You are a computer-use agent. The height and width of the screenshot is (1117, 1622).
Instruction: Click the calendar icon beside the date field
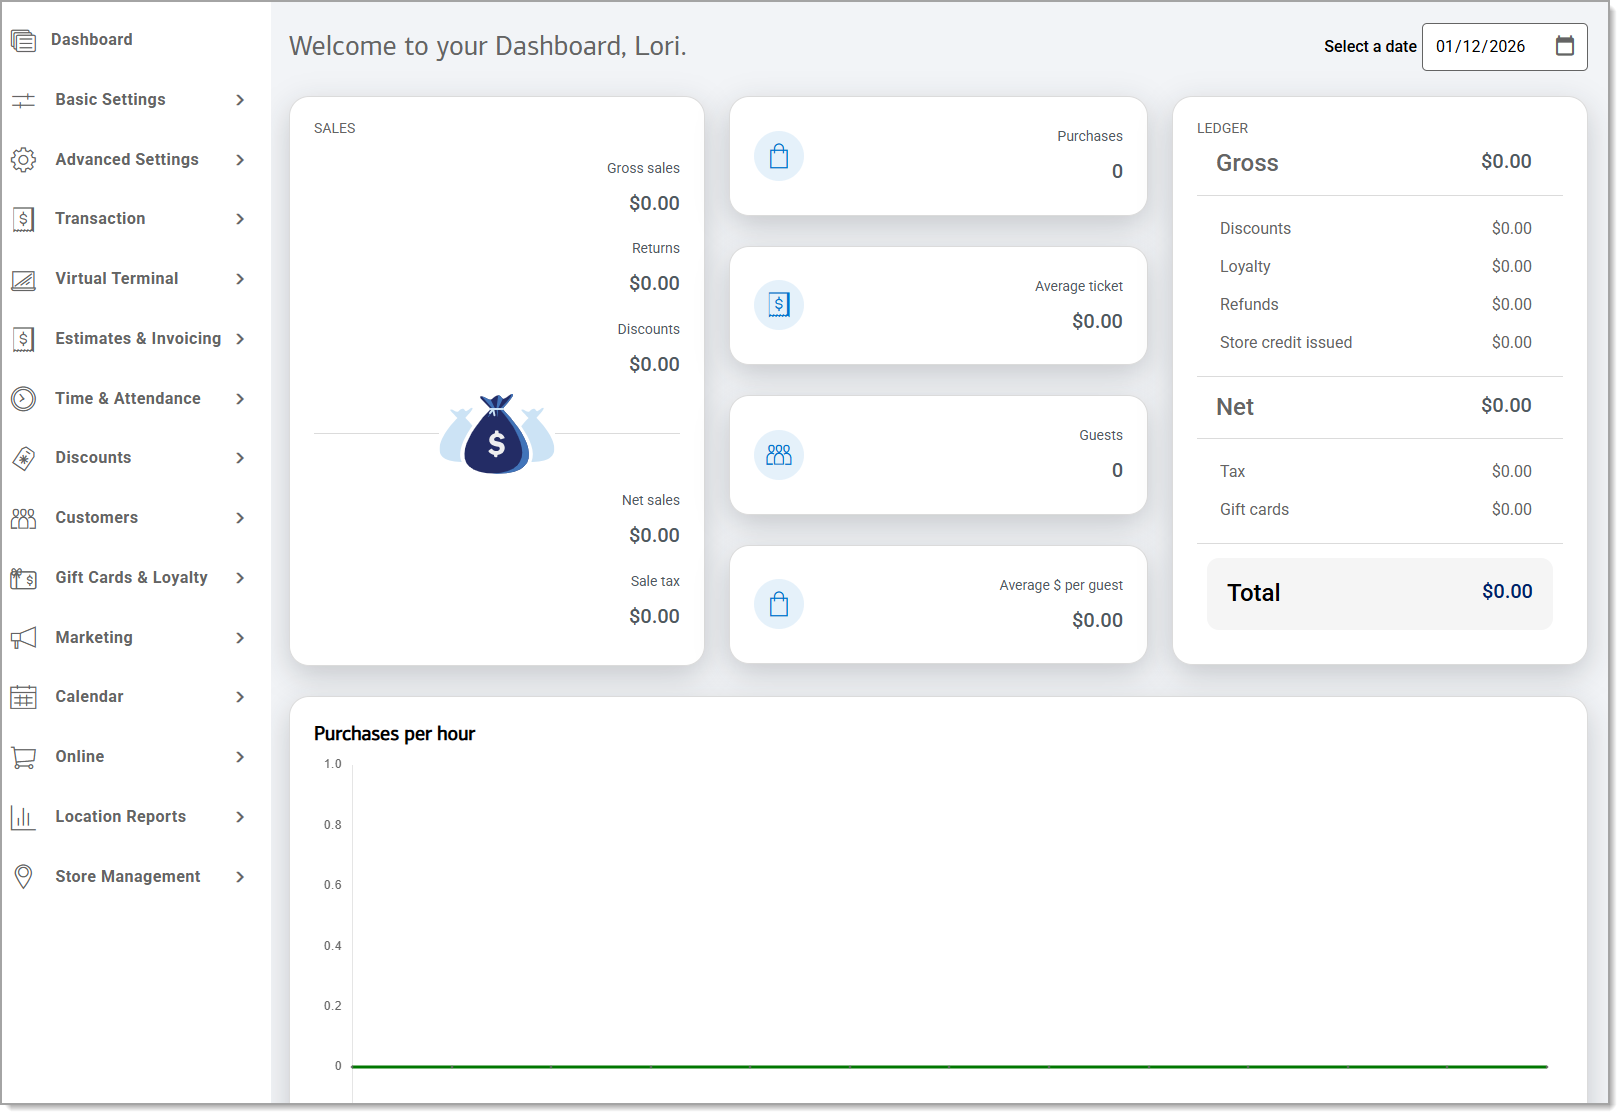click(1566, 46)
